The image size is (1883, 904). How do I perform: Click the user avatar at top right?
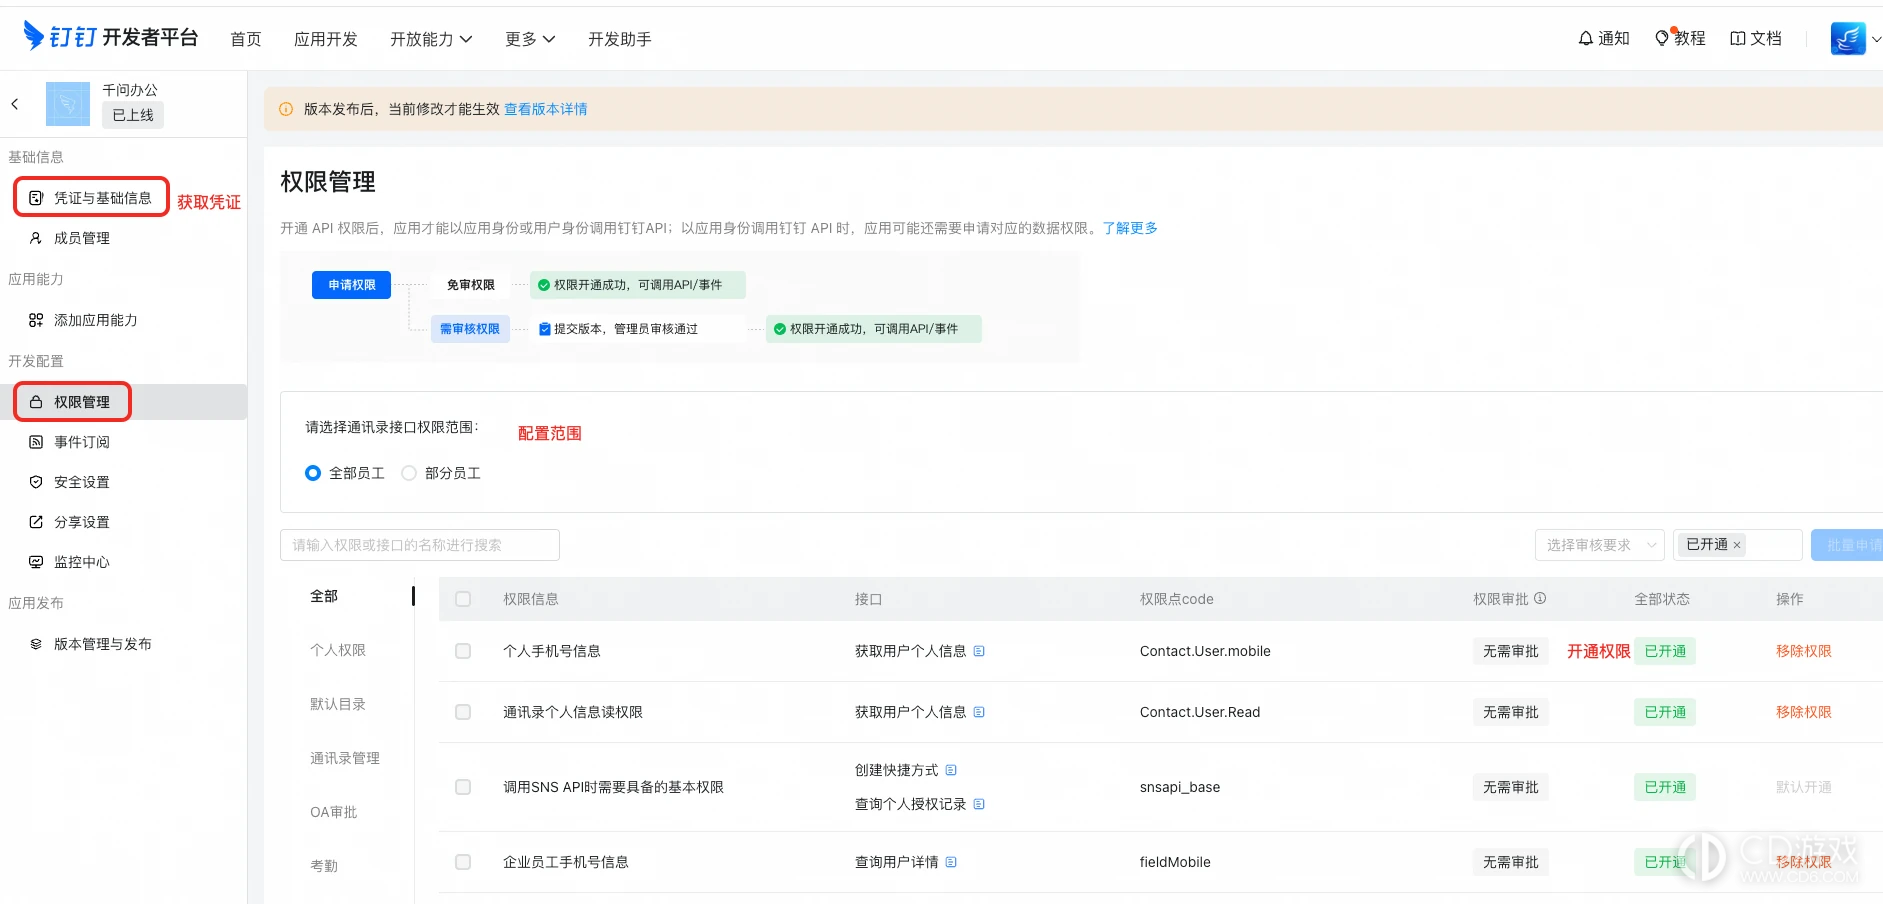click(1848, 38)
